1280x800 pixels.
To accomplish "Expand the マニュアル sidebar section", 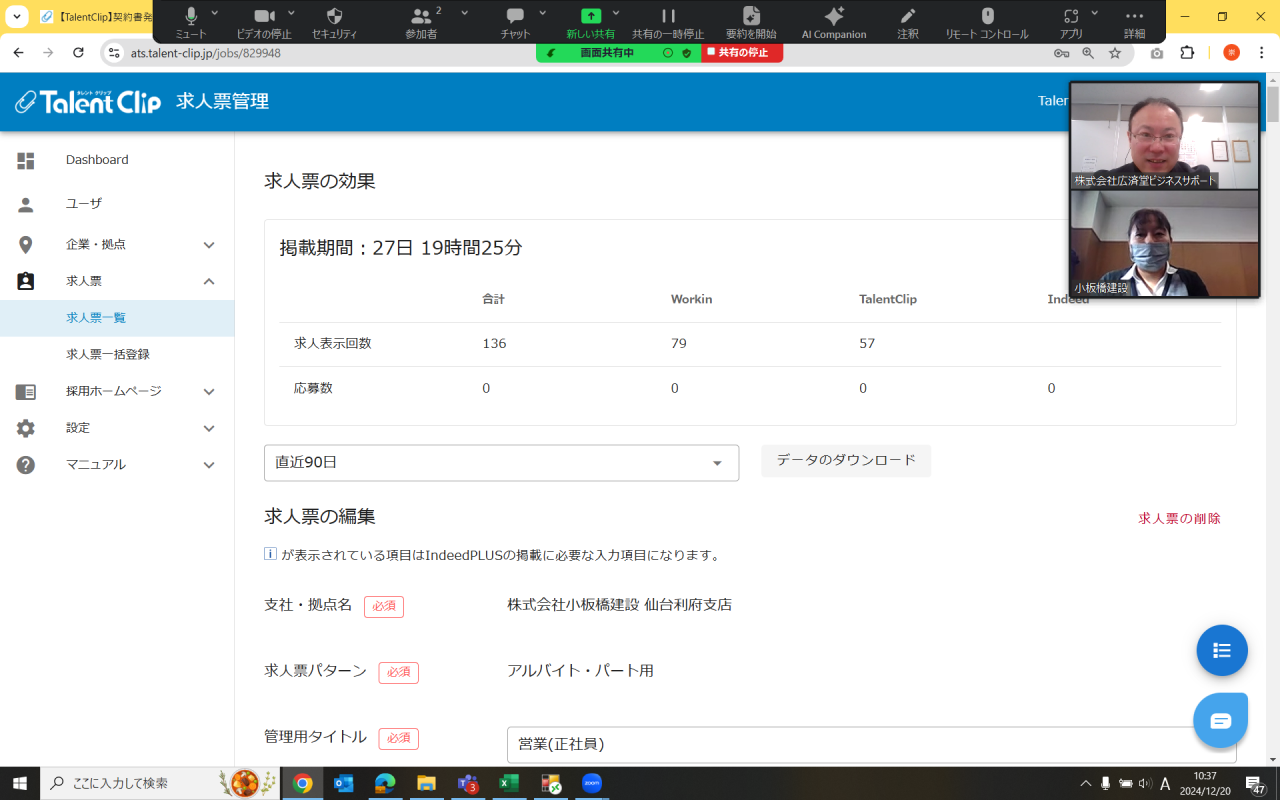I will pyautogui.click(x=117, y=464).
